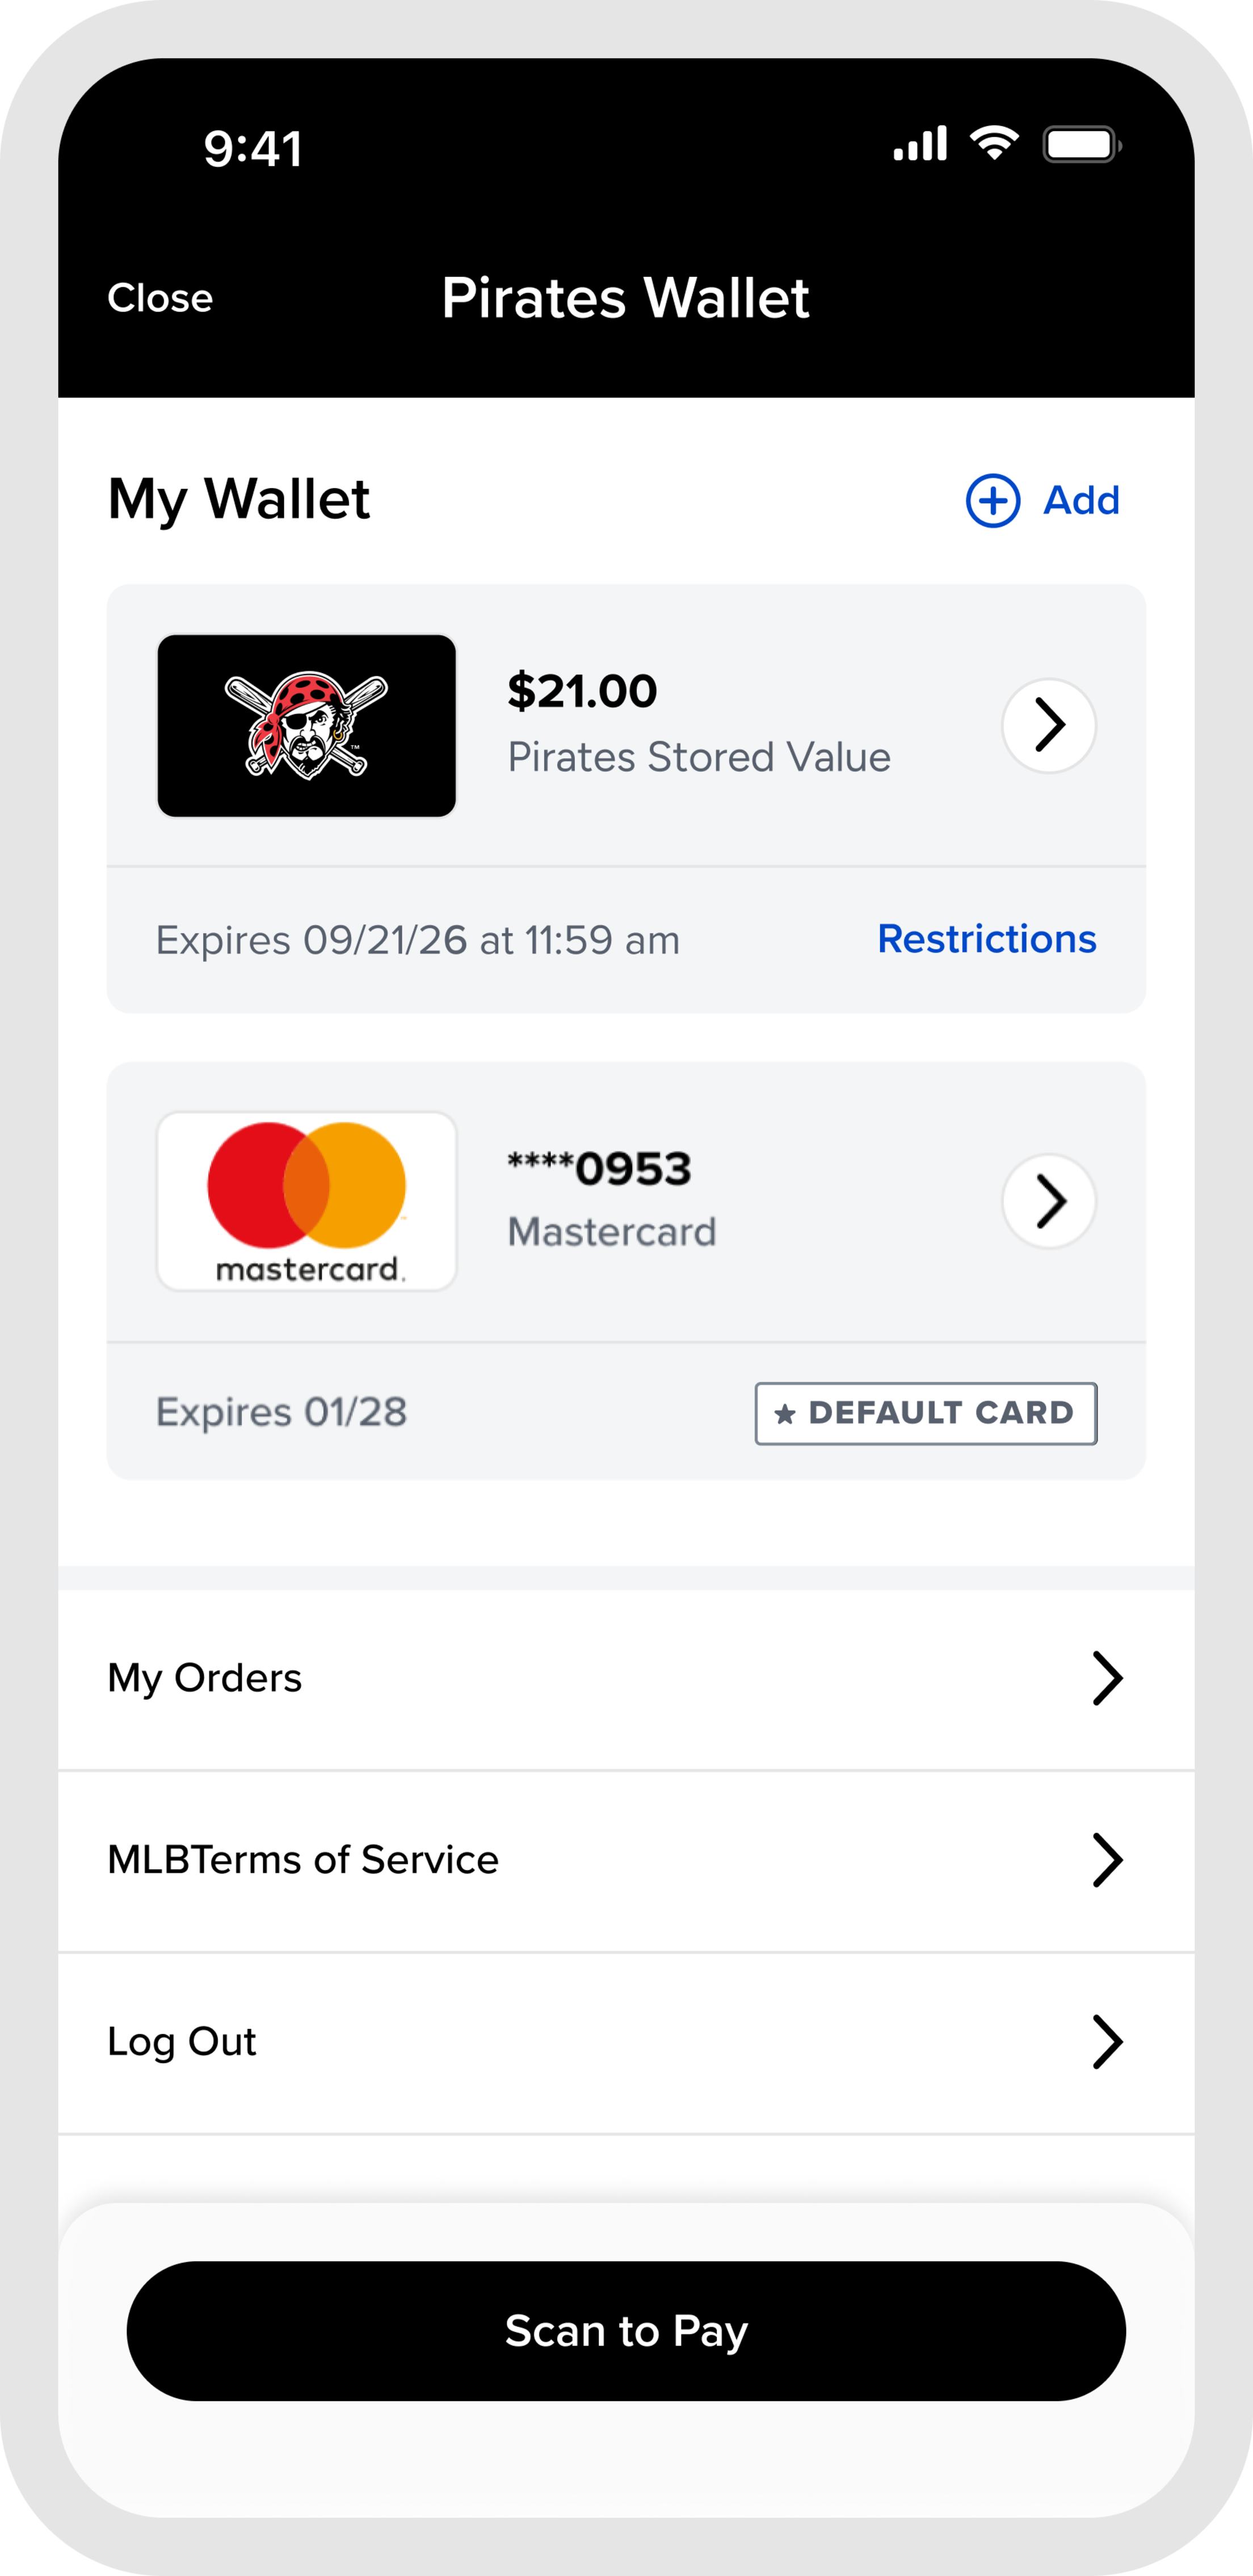This screenshot has width=1253, height=2576.
Task: Tap the Wi-Fi status icon
Action: tap(994, 144)
